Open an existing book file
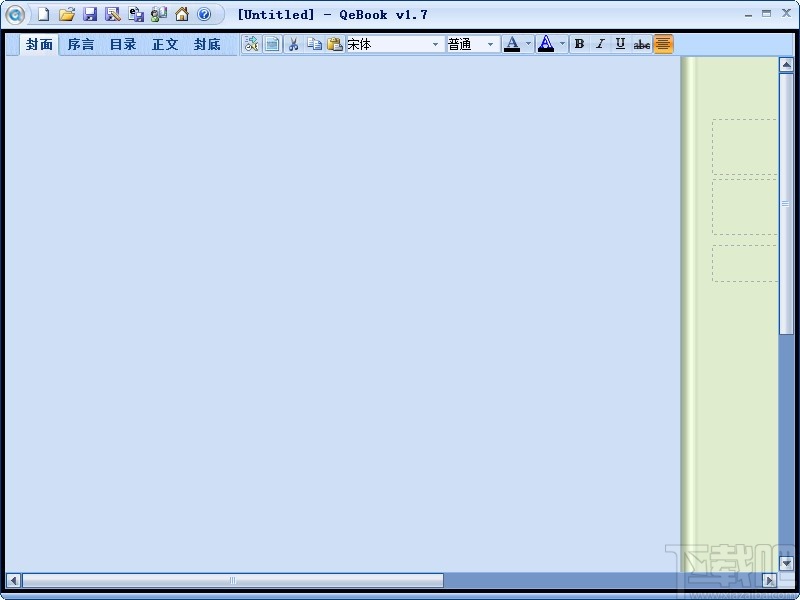Viewport: 800px width, 600px height. [x=68, y=14]
